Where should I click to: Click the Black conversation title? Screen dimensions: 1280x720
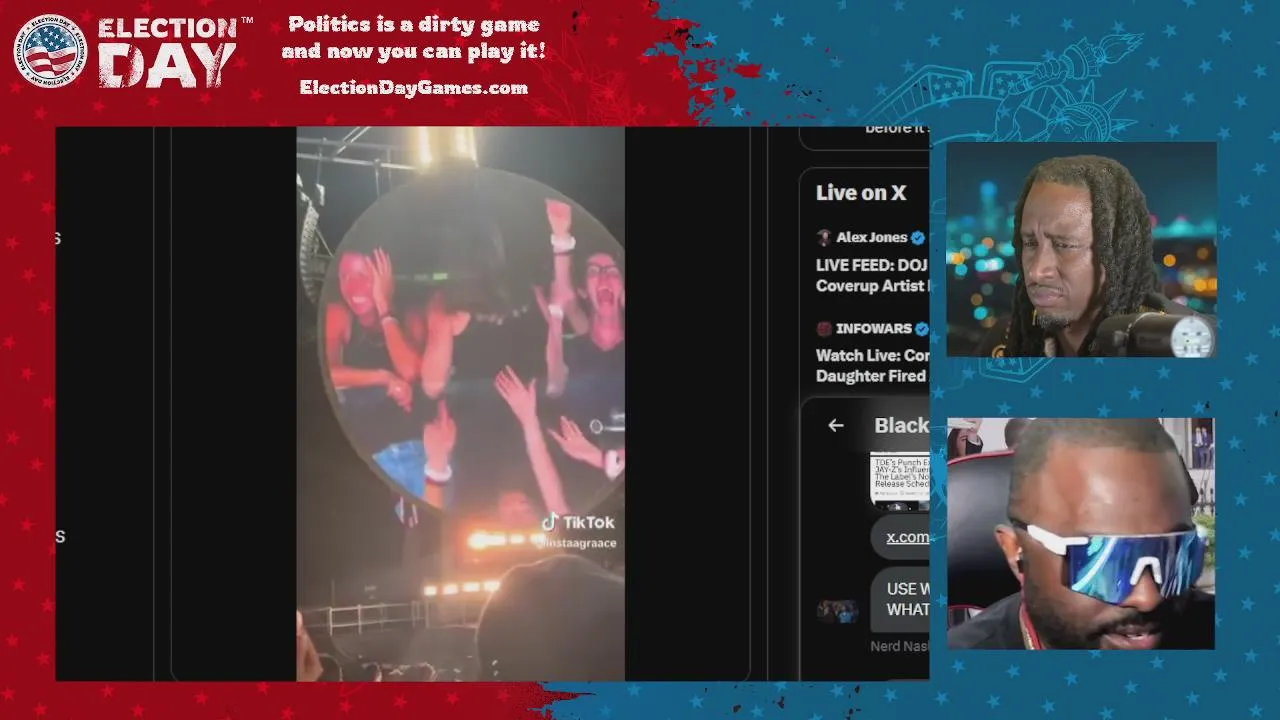[x=902, y=425]
